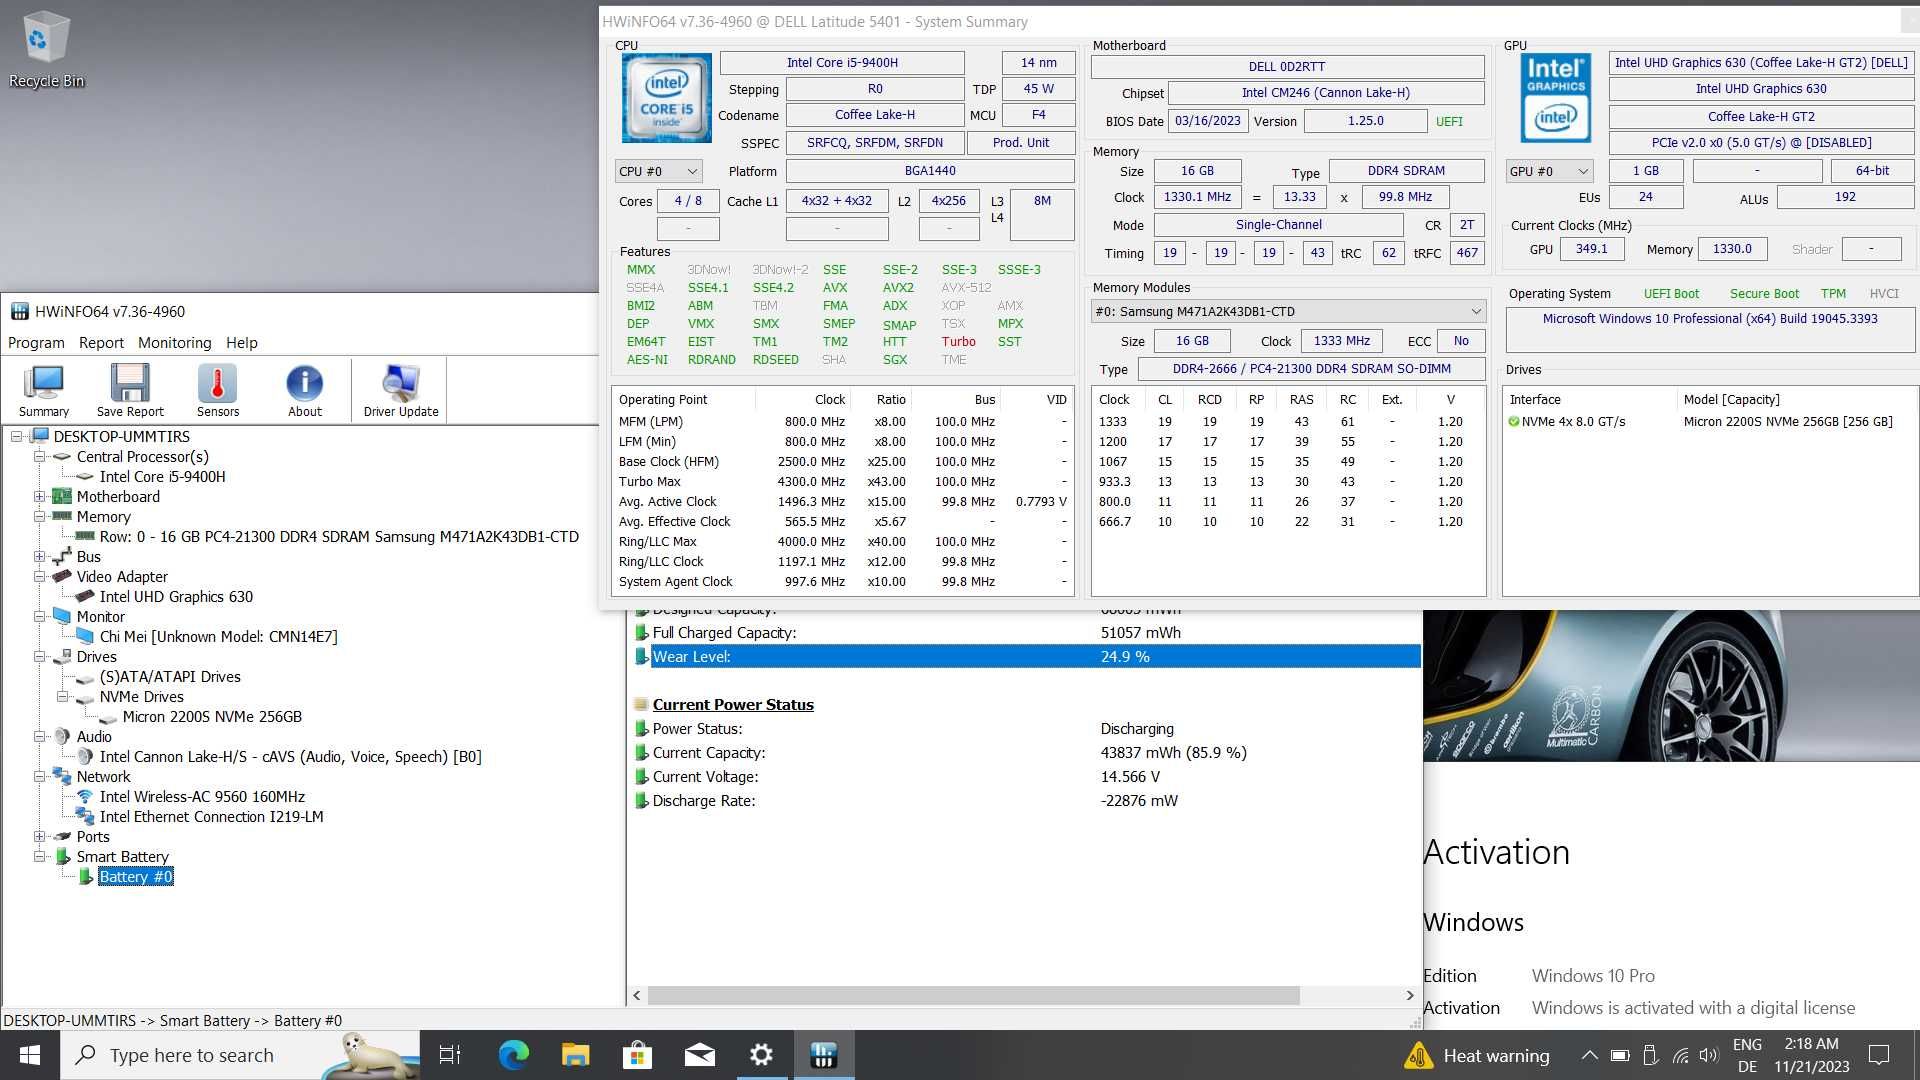This screenshot has height=1080, width=1920.
Task: Select Micron 2200S NVMe 256GB tree item
Action: click(x=212, y=717)
